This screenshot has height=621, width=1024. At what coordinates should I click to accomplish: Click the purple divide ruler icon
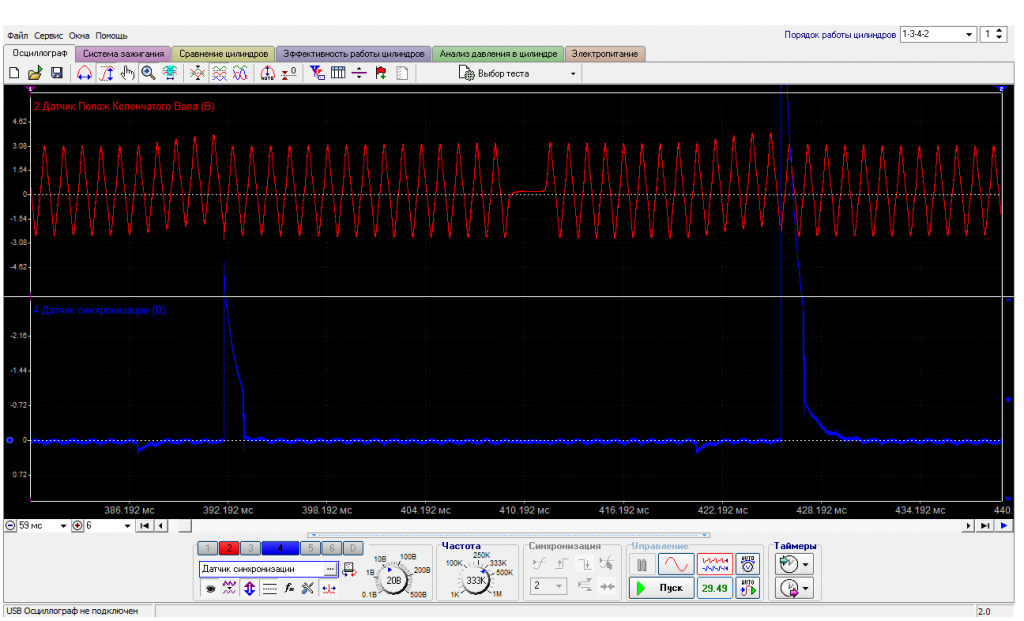point(359,73)
